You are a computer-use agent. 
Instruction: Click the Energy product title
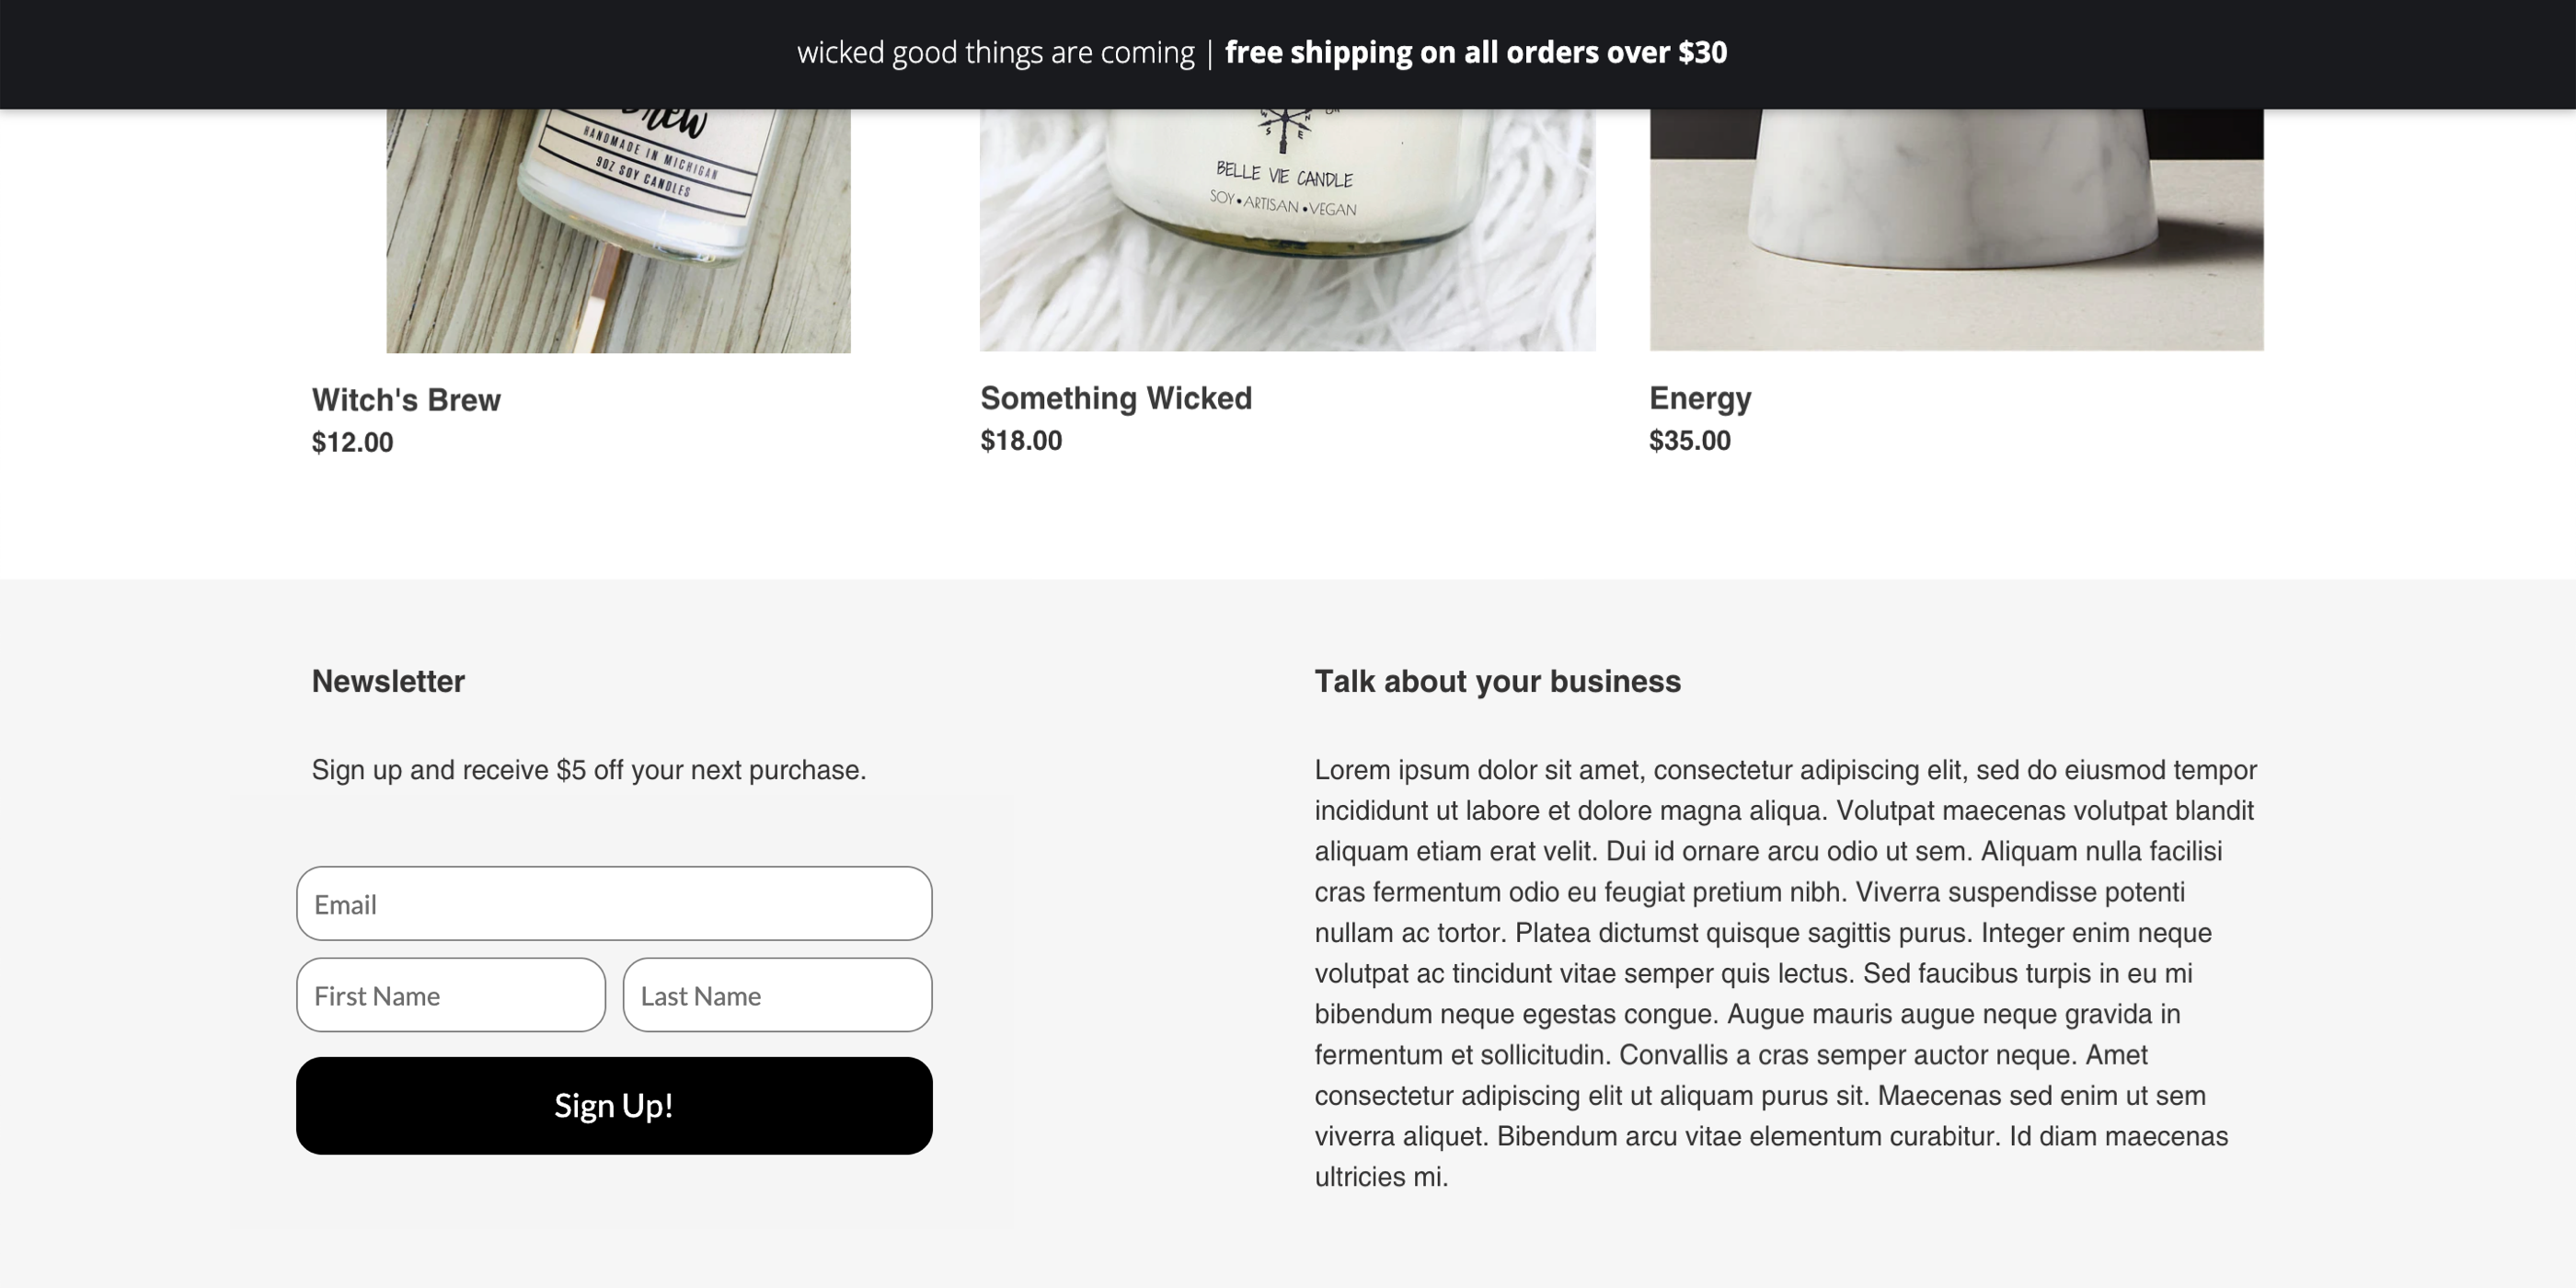[x=1700, y=398]
